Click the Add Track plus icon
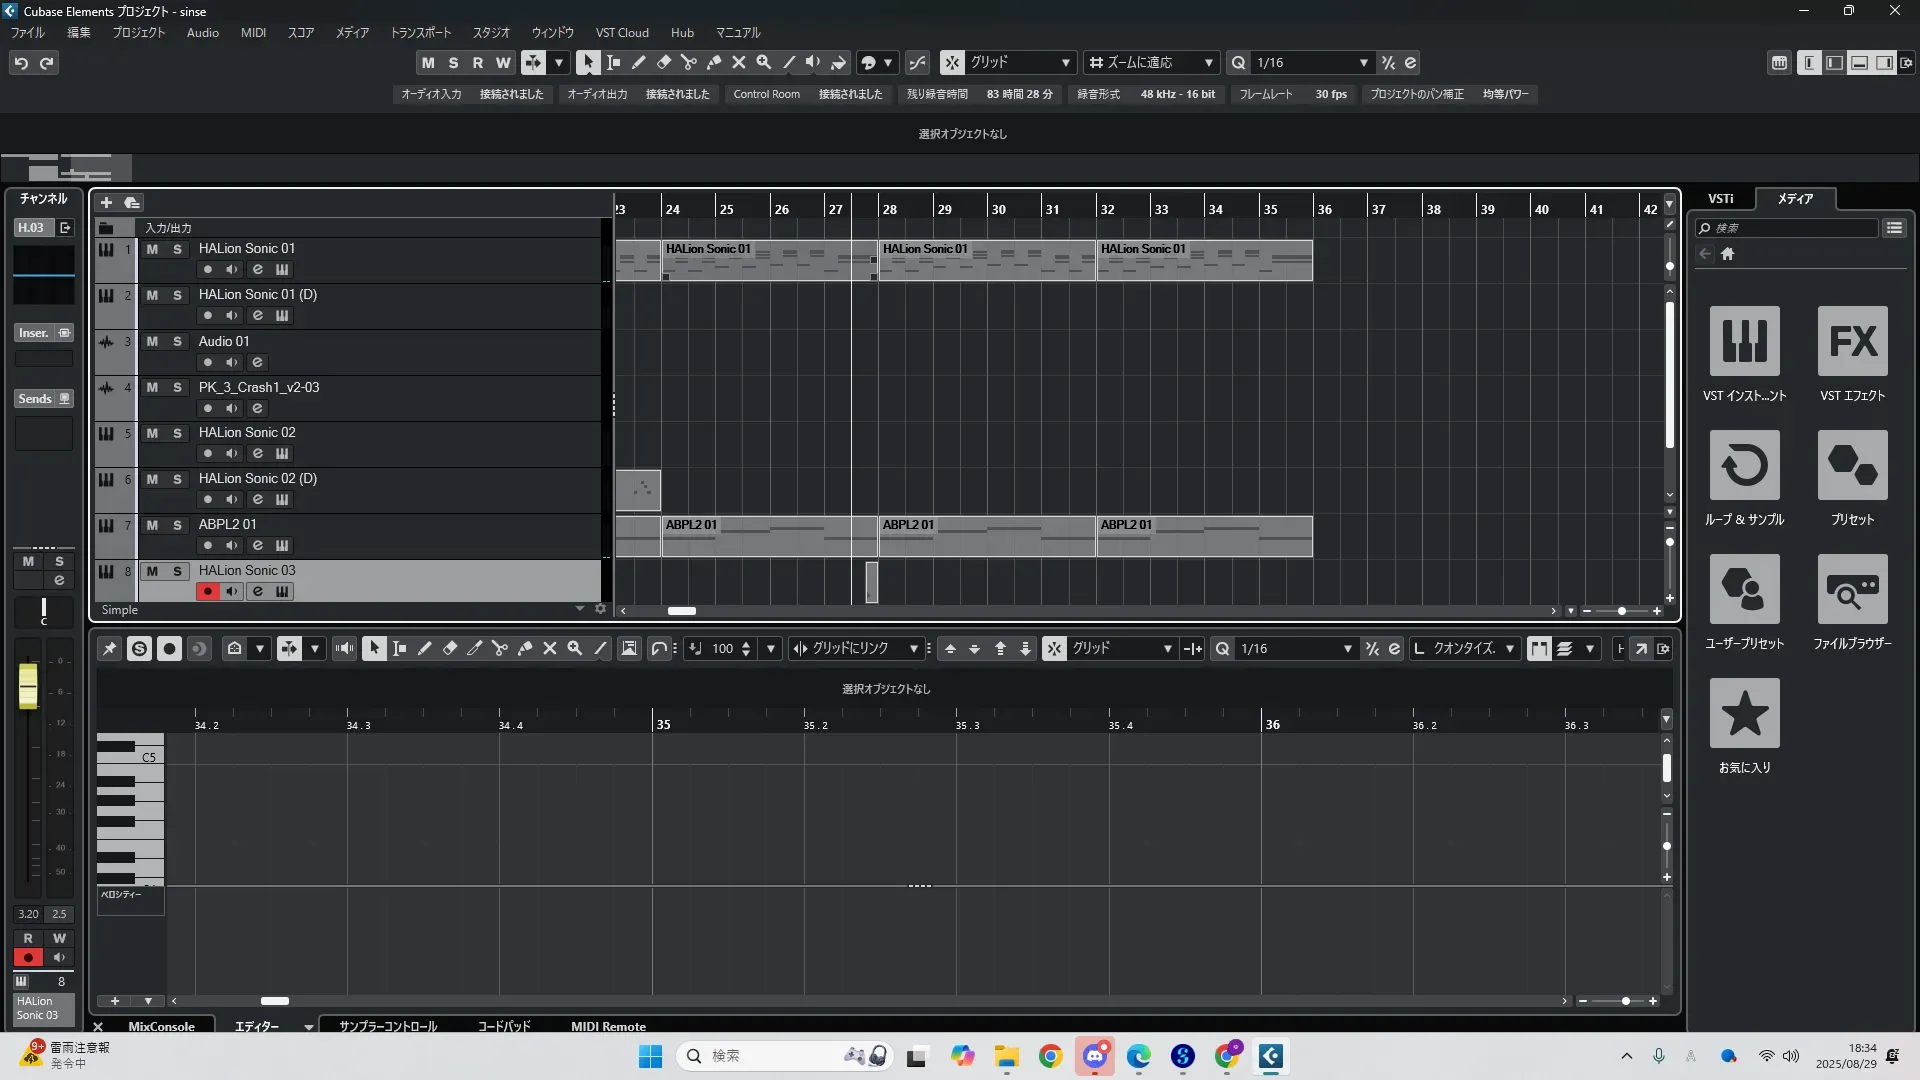 (x=106, y=203)
